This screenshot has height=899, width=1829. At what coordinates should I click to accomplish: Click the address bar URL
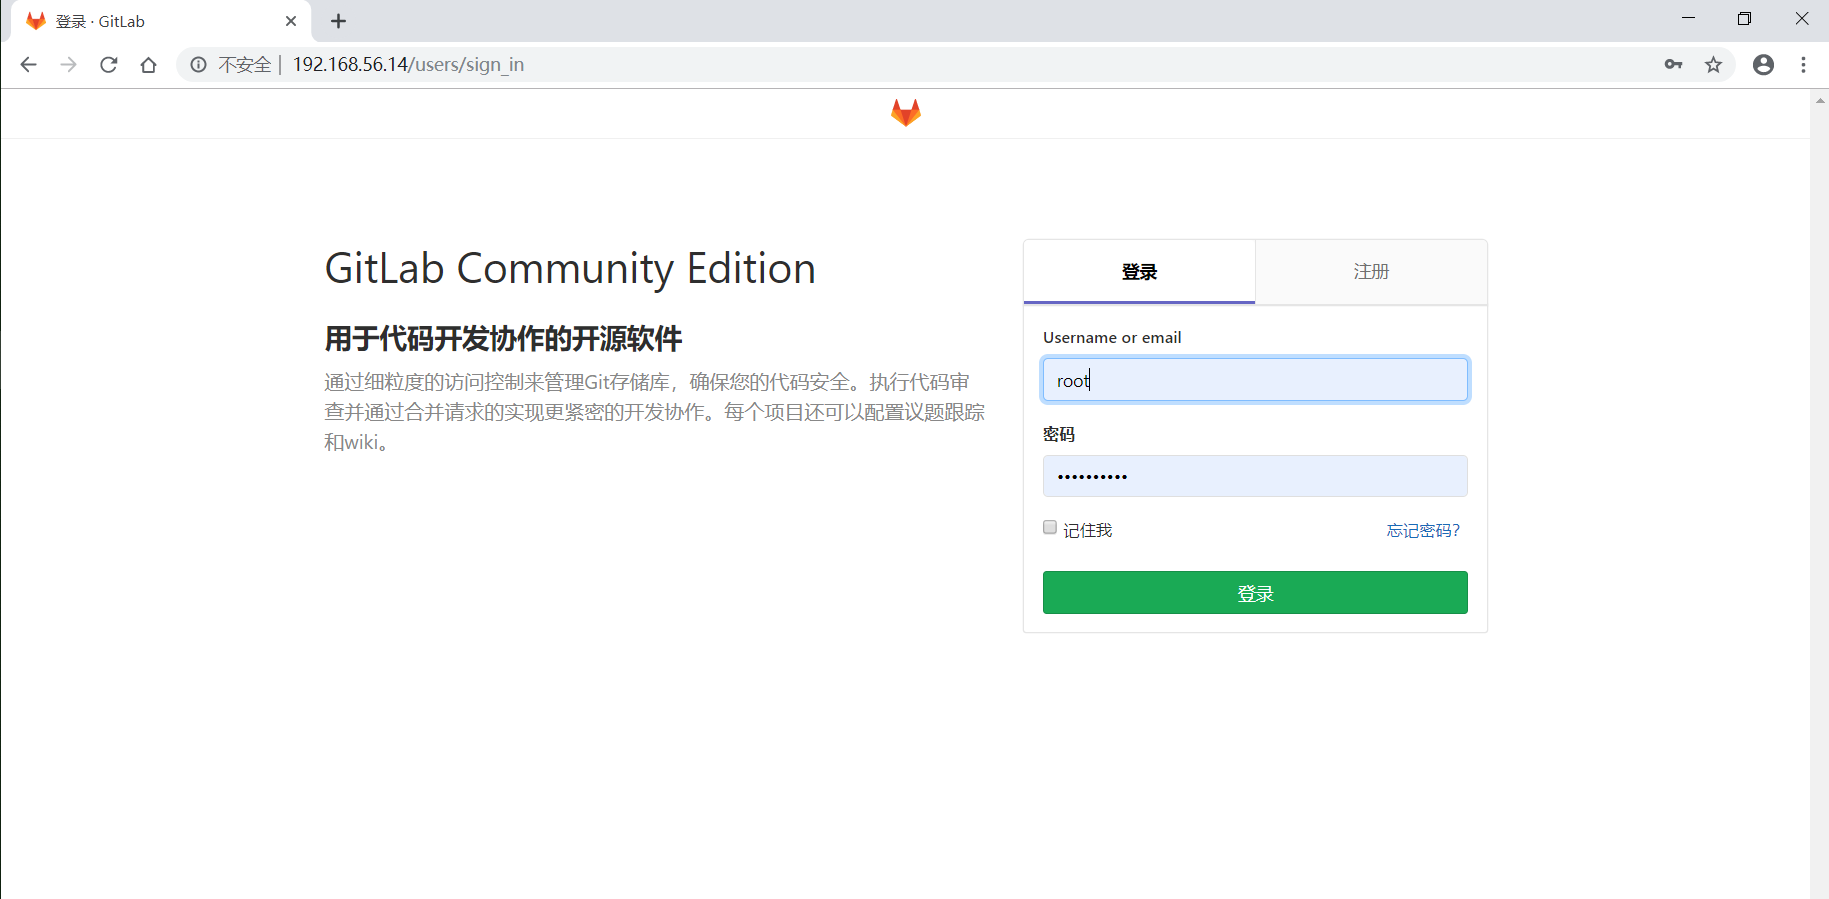point(408,65)
